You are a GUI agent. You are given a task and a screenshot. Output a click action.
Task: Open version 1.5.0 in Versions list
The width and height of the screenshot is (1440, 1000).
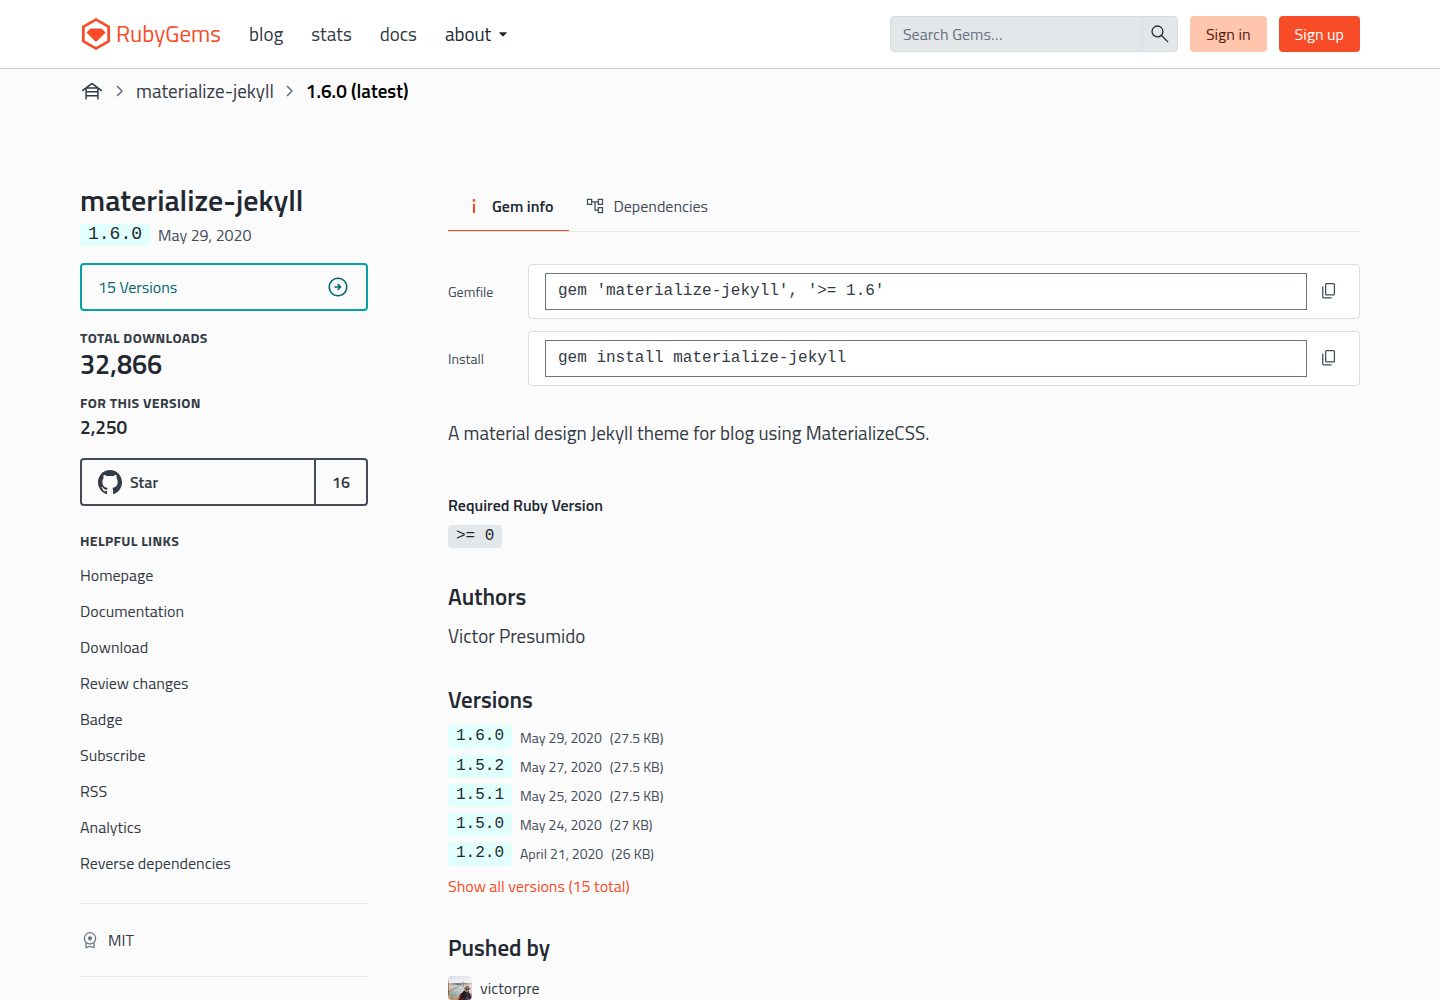tap(480, 823)
